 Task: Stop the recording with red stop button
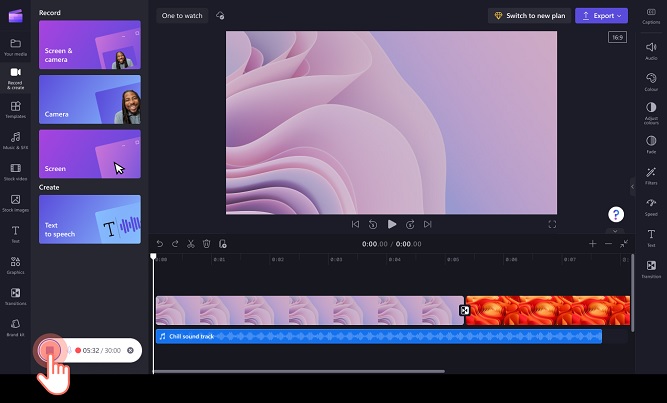coord(49,350)
